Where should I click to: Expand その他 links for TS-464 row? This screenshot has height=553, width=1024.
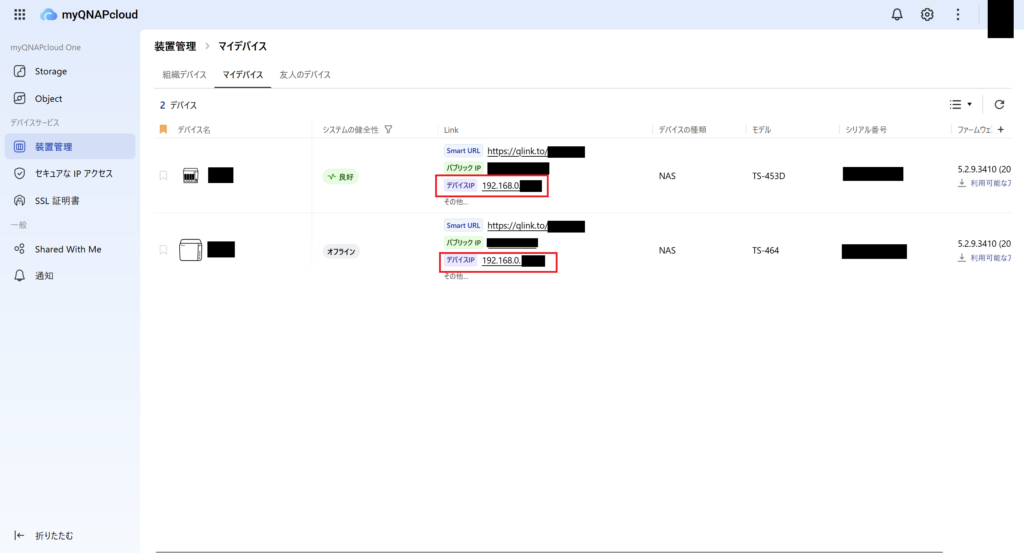456,276
